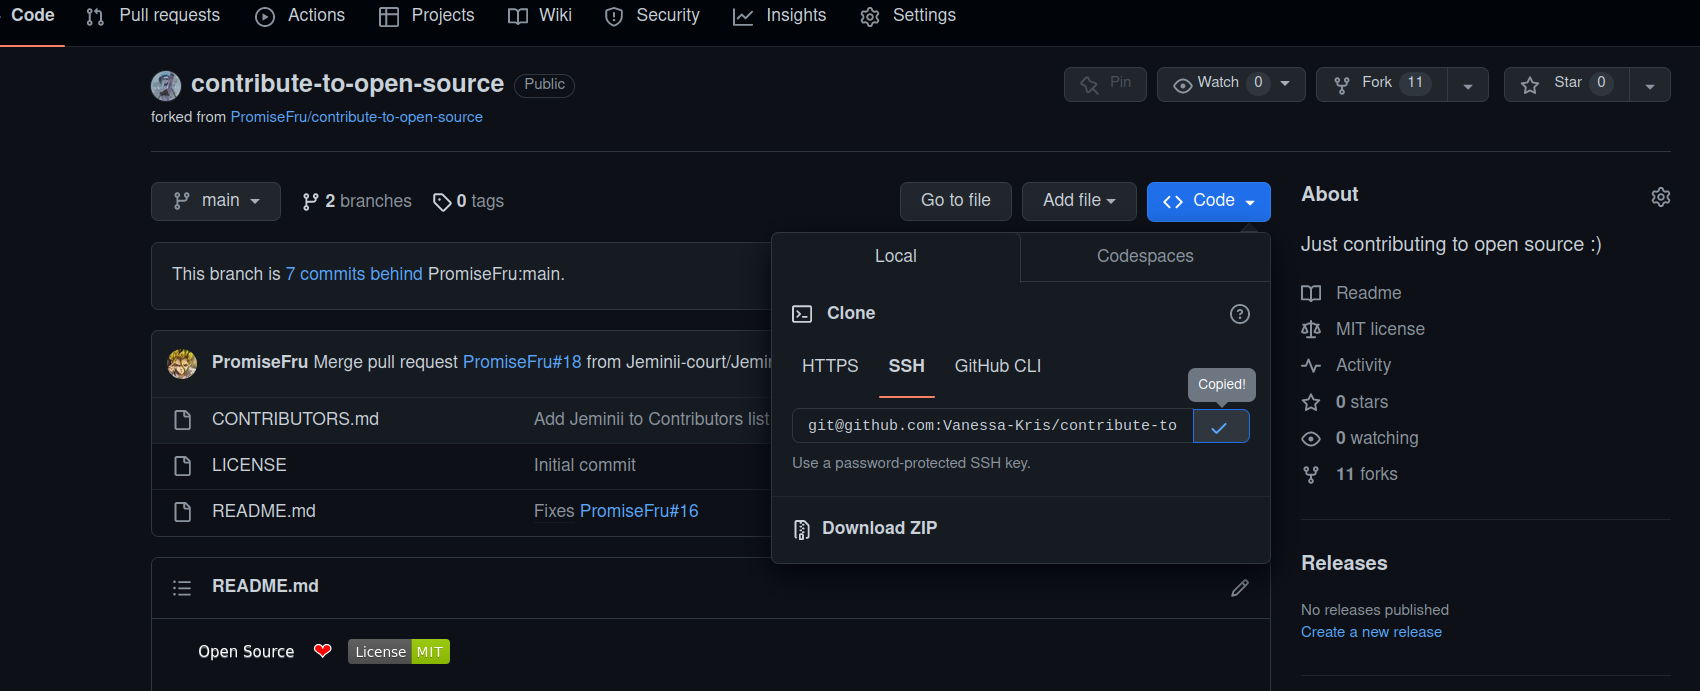1700x691 pixels.
Task: Open the PromiseFru/contribute-to-open-source upstream link
Action: click(x=357, y=117)
